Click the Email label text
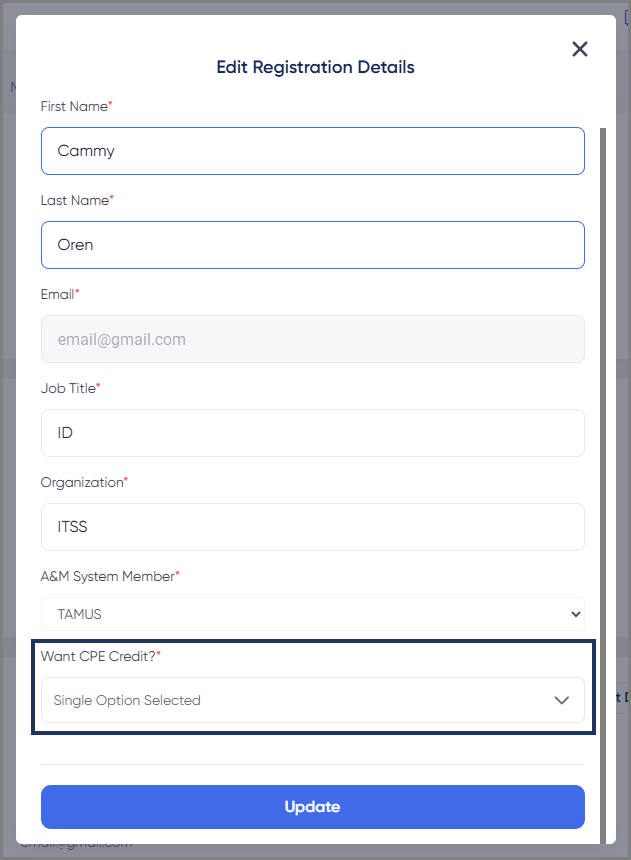This screenshot has height=860, width=631. click(x=57, y=294)
